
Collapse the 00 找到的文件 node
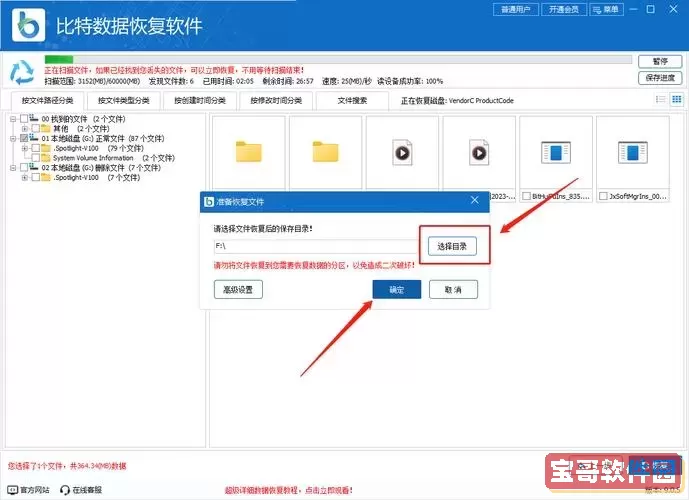pos(13,119)
